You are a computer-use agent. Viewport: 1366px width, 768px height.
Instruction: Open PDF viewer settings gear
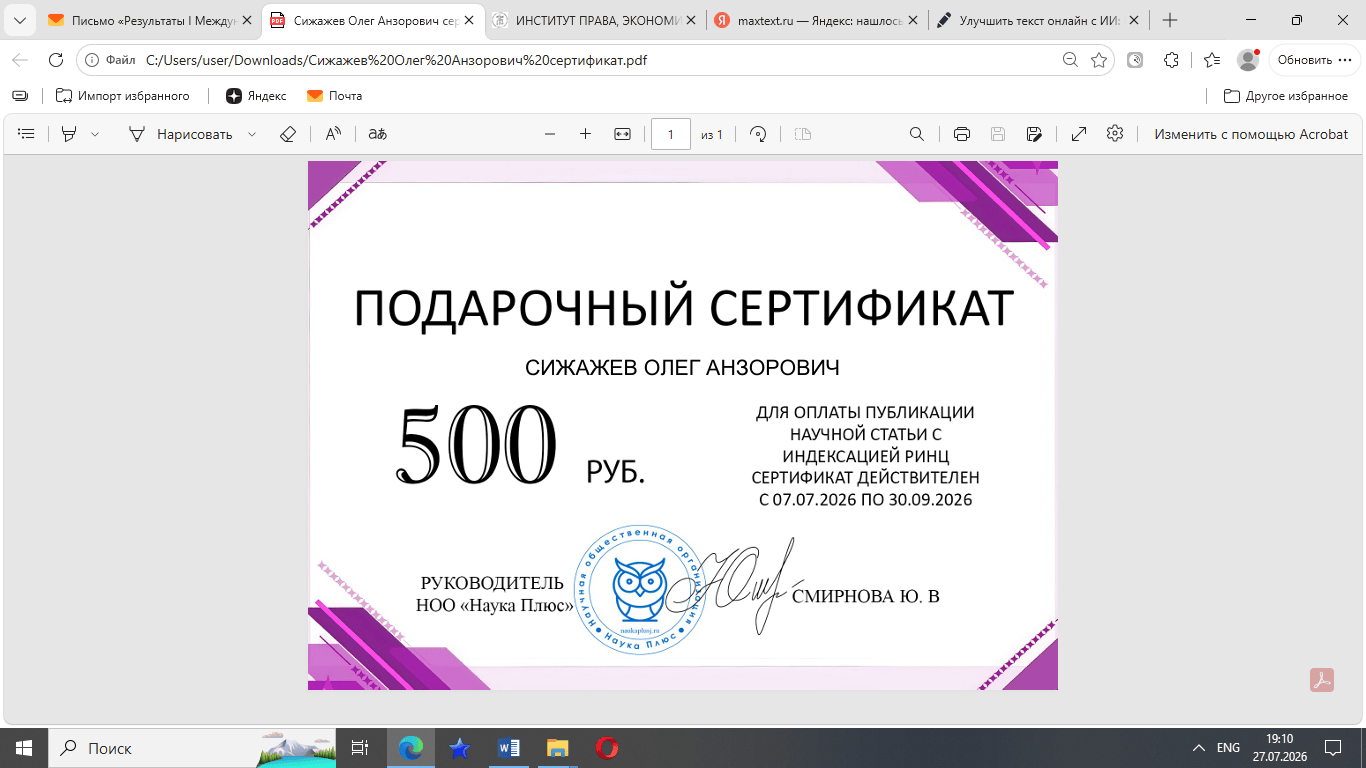coord(1115,134)
